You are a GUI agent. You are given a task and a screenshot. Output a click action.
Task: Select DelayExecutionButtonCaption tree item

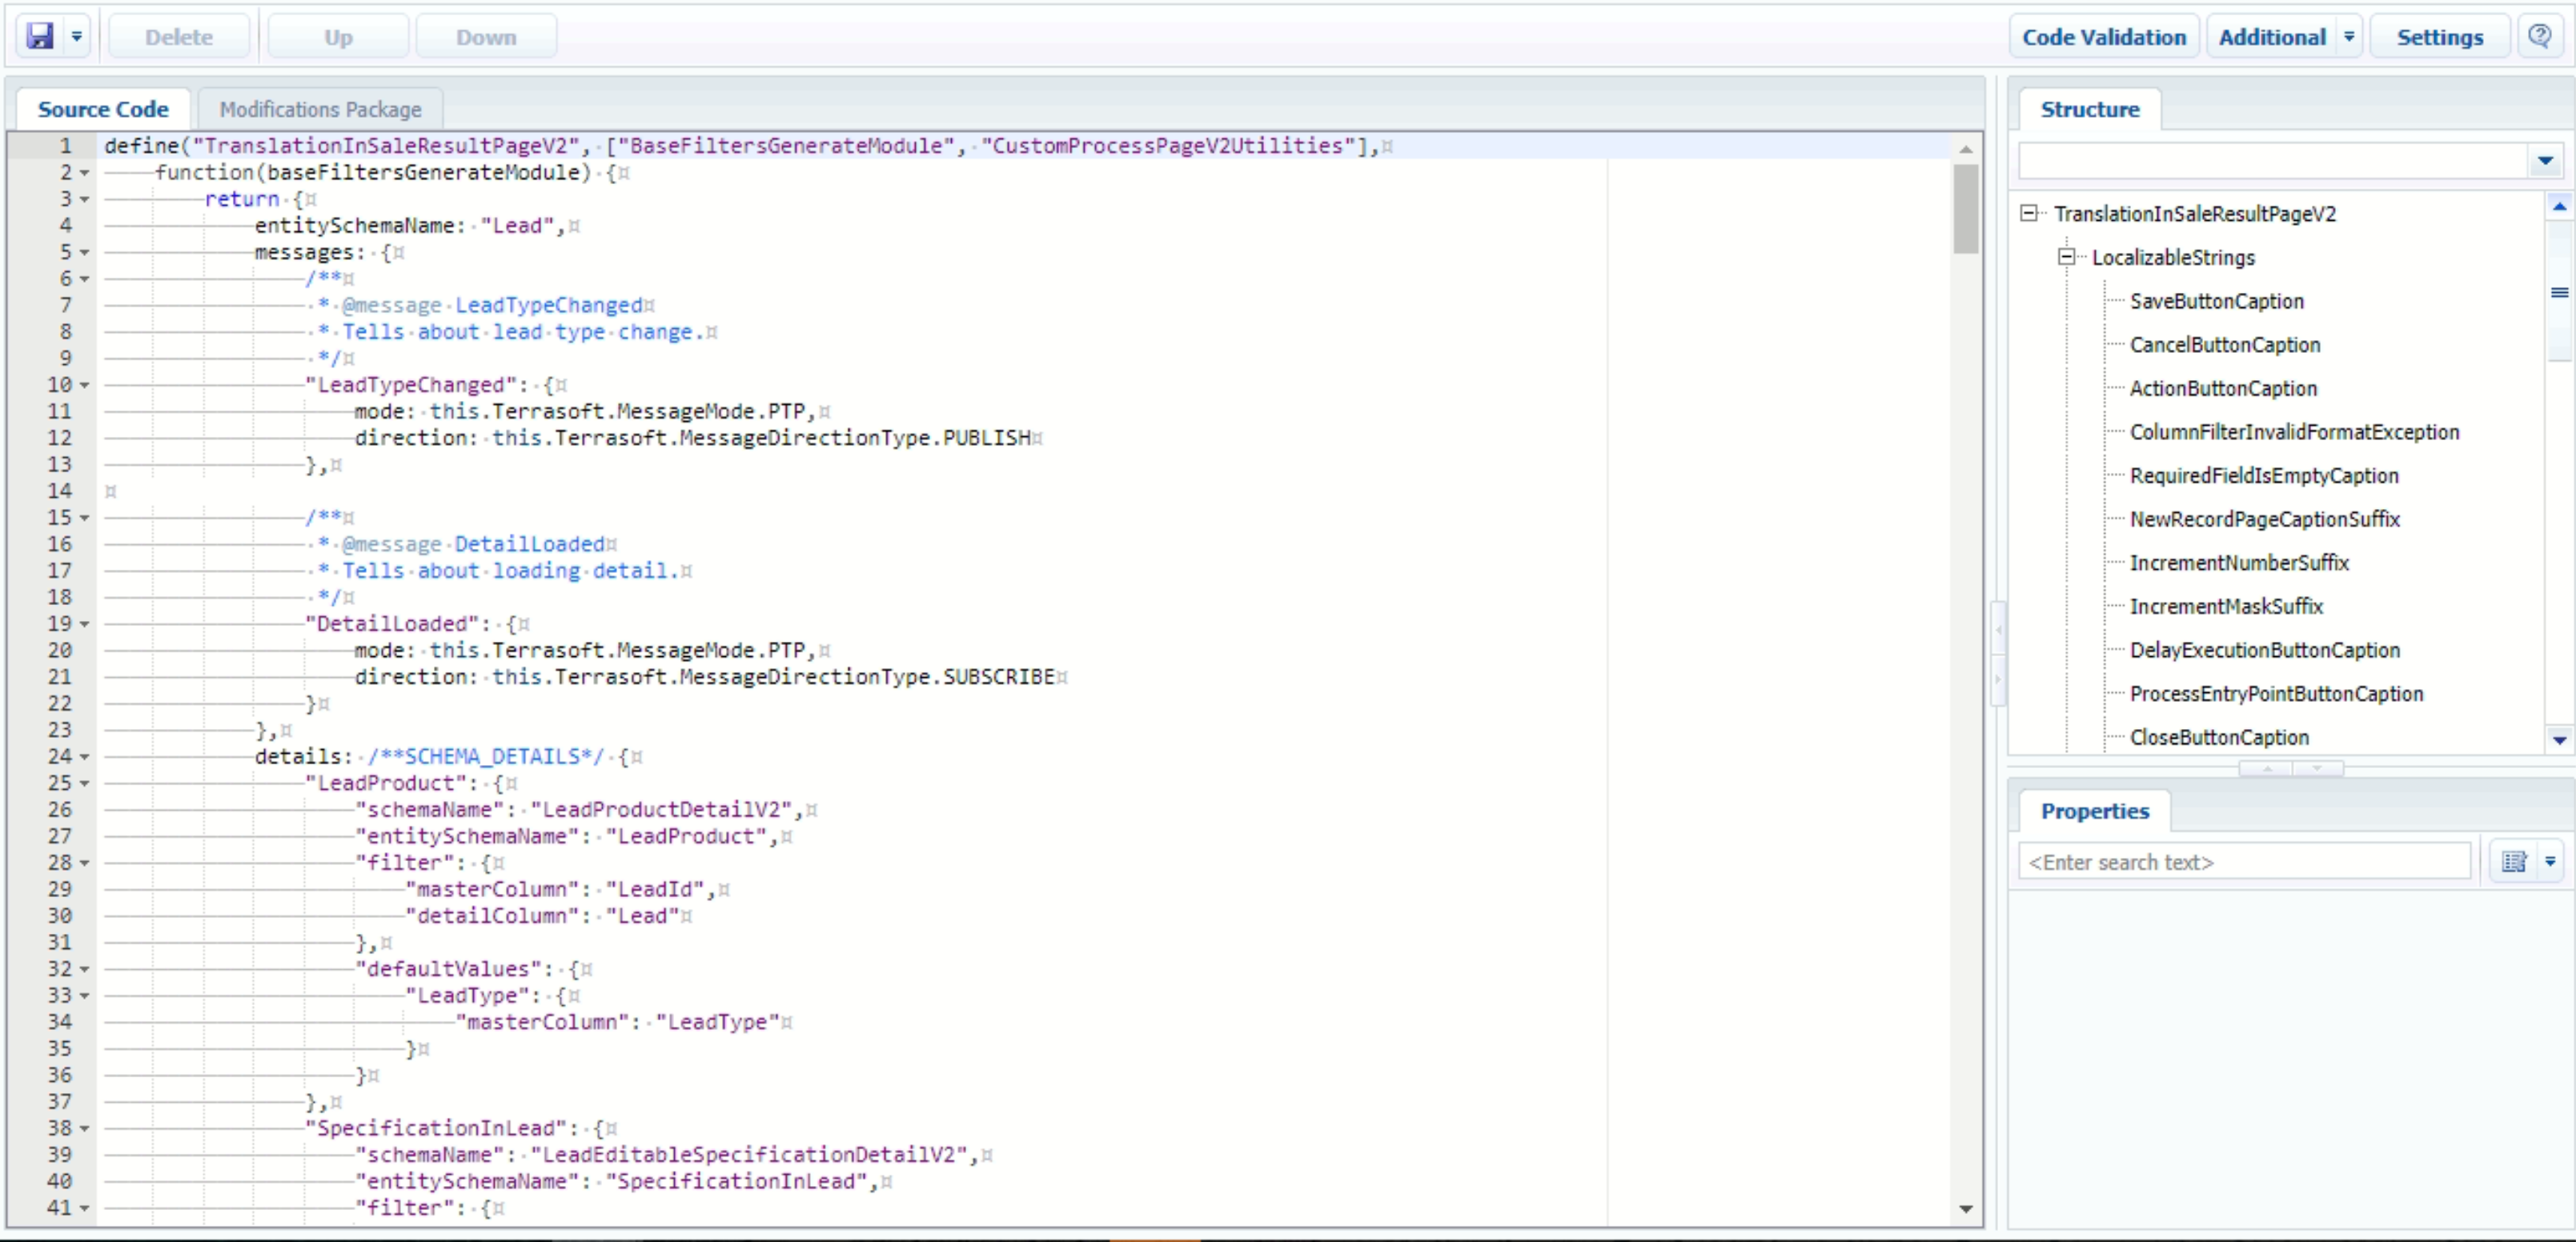[x=2264, y=650]
